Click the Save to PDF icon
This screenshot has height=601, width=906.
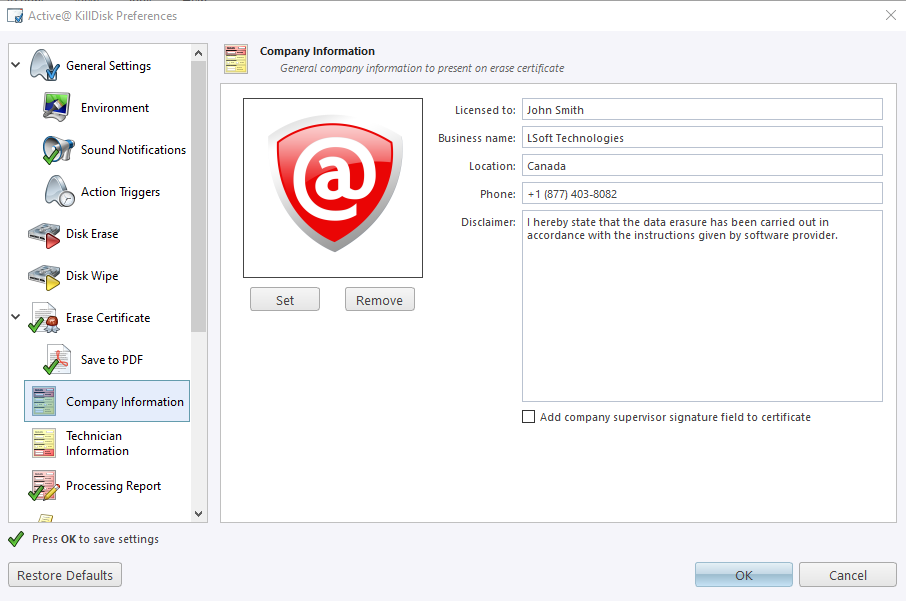(59, 360)
